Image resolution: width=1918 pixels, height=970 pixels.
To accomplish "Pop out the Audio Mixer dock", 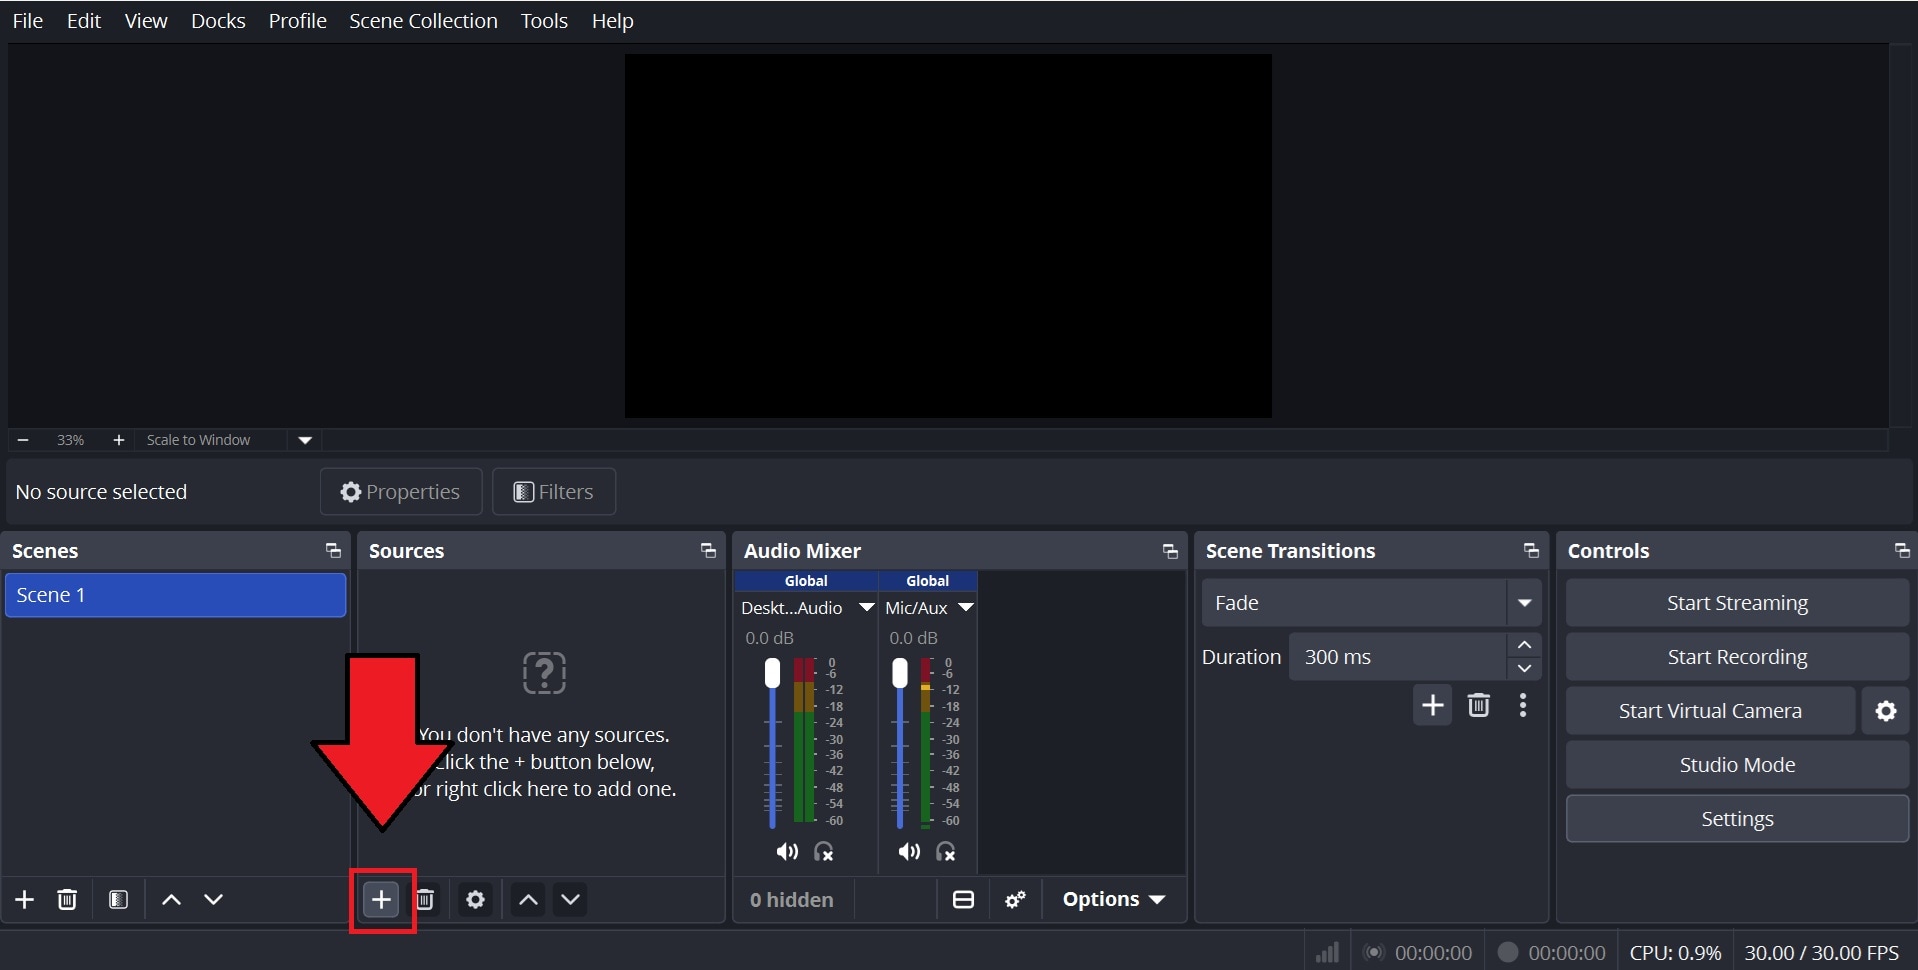I will (1170, 551).
